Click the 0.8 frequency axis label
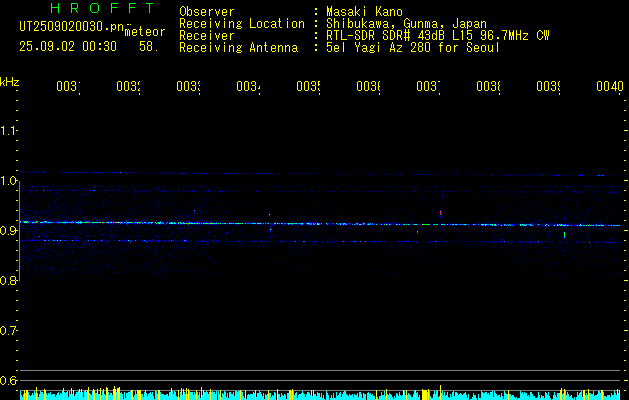Image resolution: width=629 pixels, height=400 pixels. click(x=8, y=280)
